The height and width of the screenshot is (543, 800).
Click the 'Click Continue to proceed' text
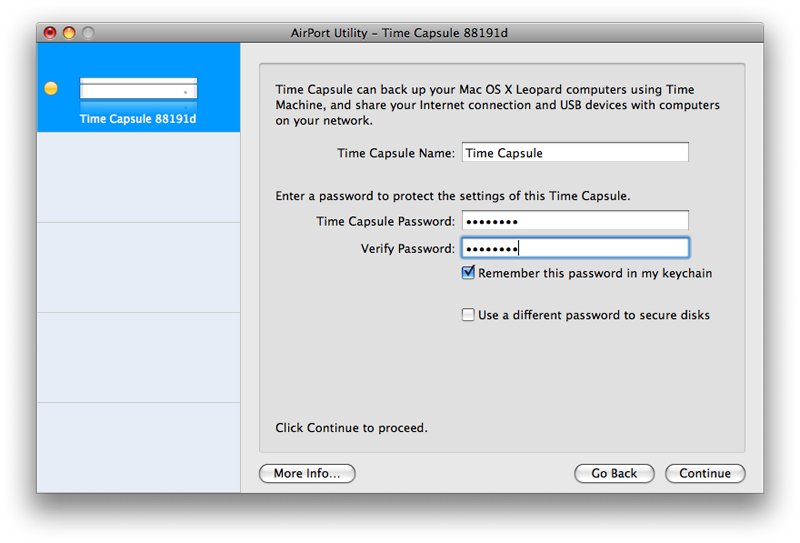click(x=352, y=428)
